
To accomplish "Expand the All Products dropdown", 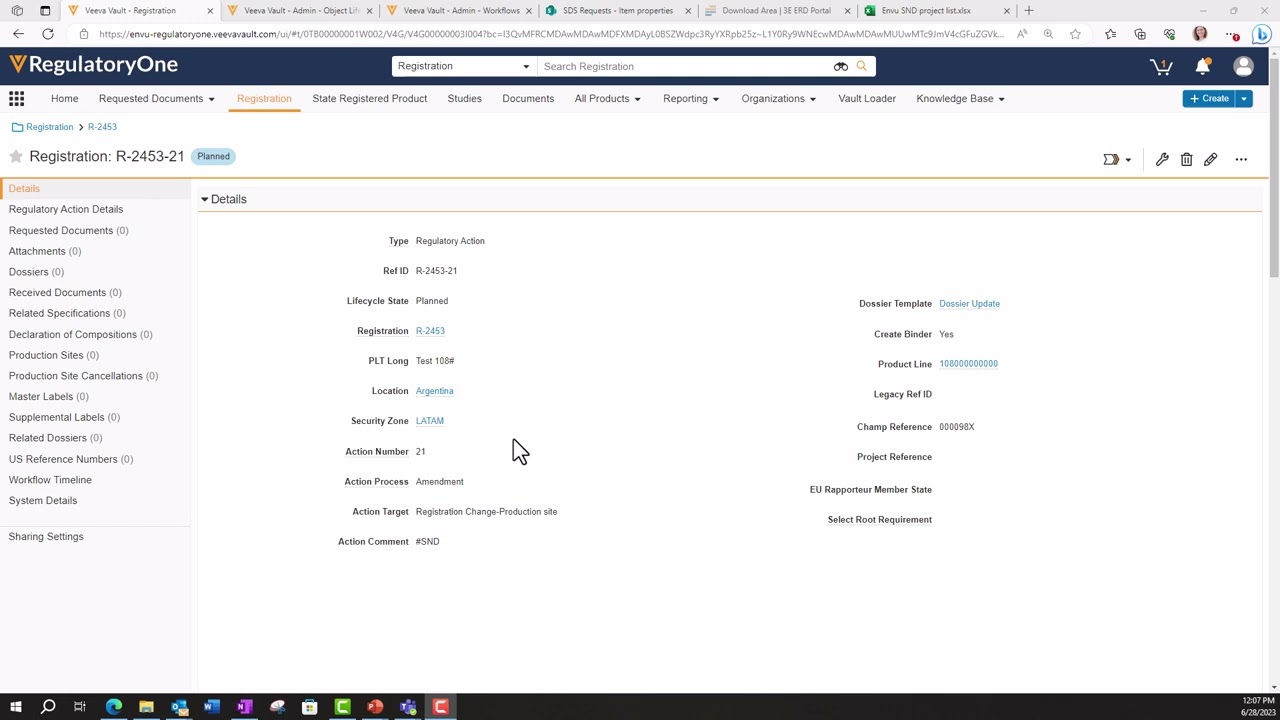I will pyautogui.click(x=608, y=99).
